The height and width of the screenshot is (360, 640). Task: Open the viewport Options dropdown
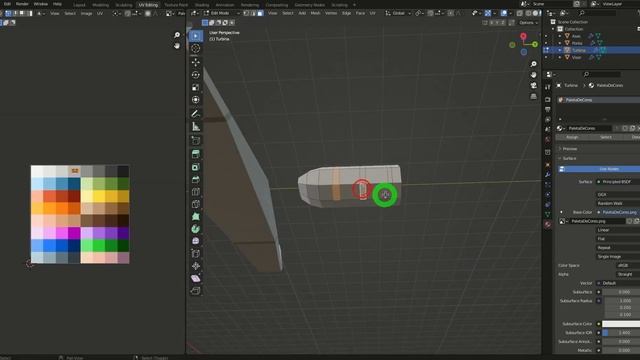tap(529, 22)
